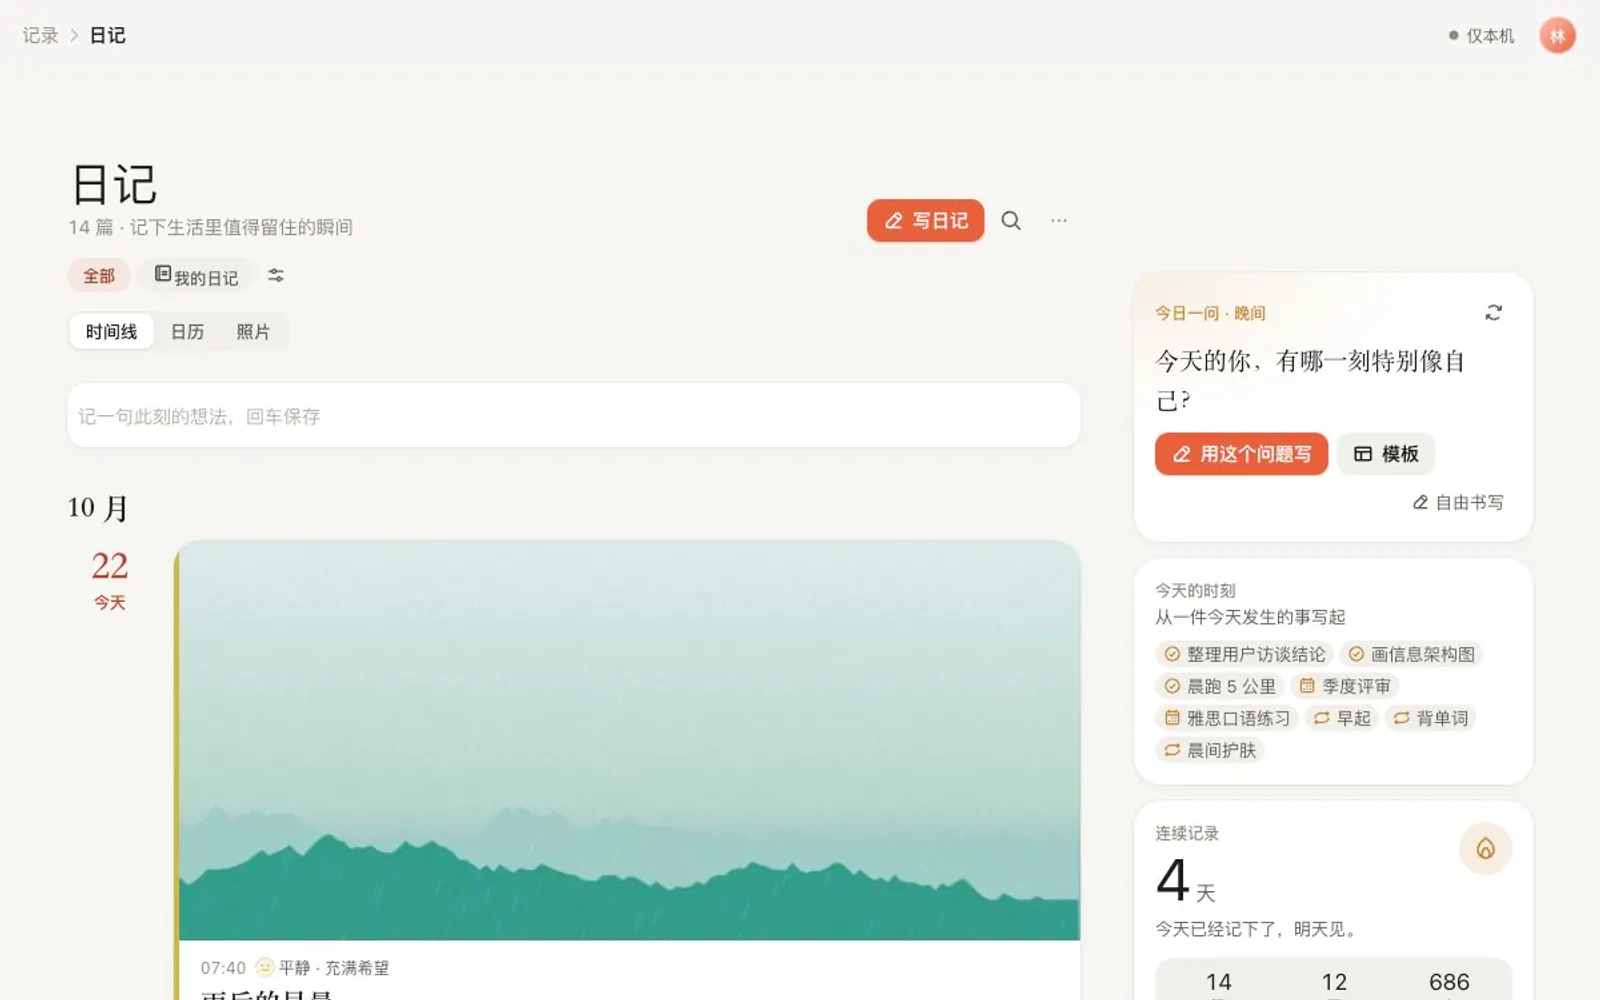Click the 仅本机 sync status indicator
This screenshot has height=1000, width=1600.
coord(1481,36)
